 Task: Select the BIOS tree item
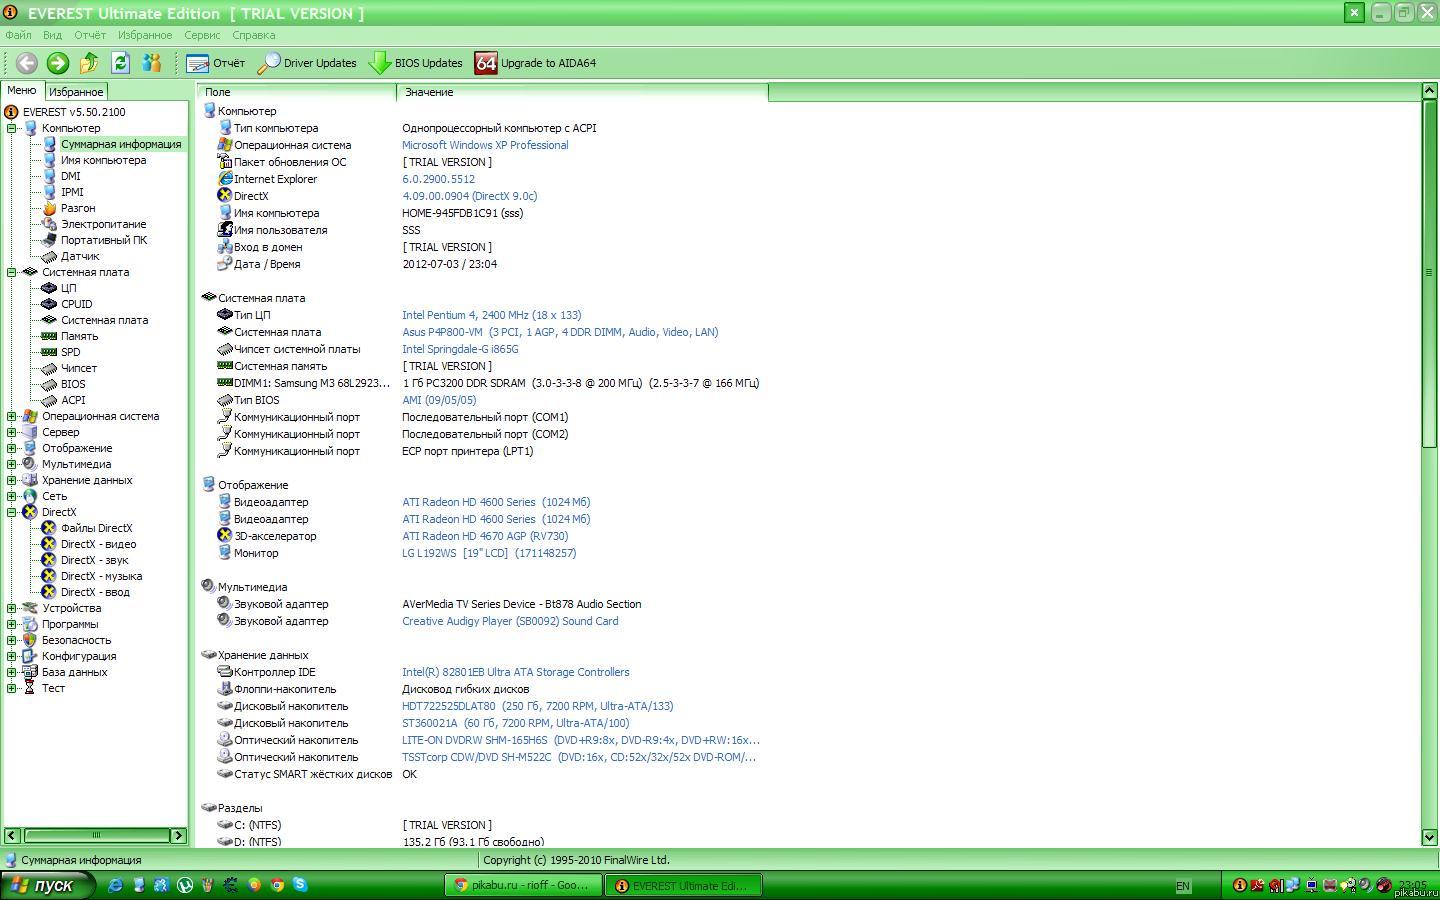coord(73,384)
